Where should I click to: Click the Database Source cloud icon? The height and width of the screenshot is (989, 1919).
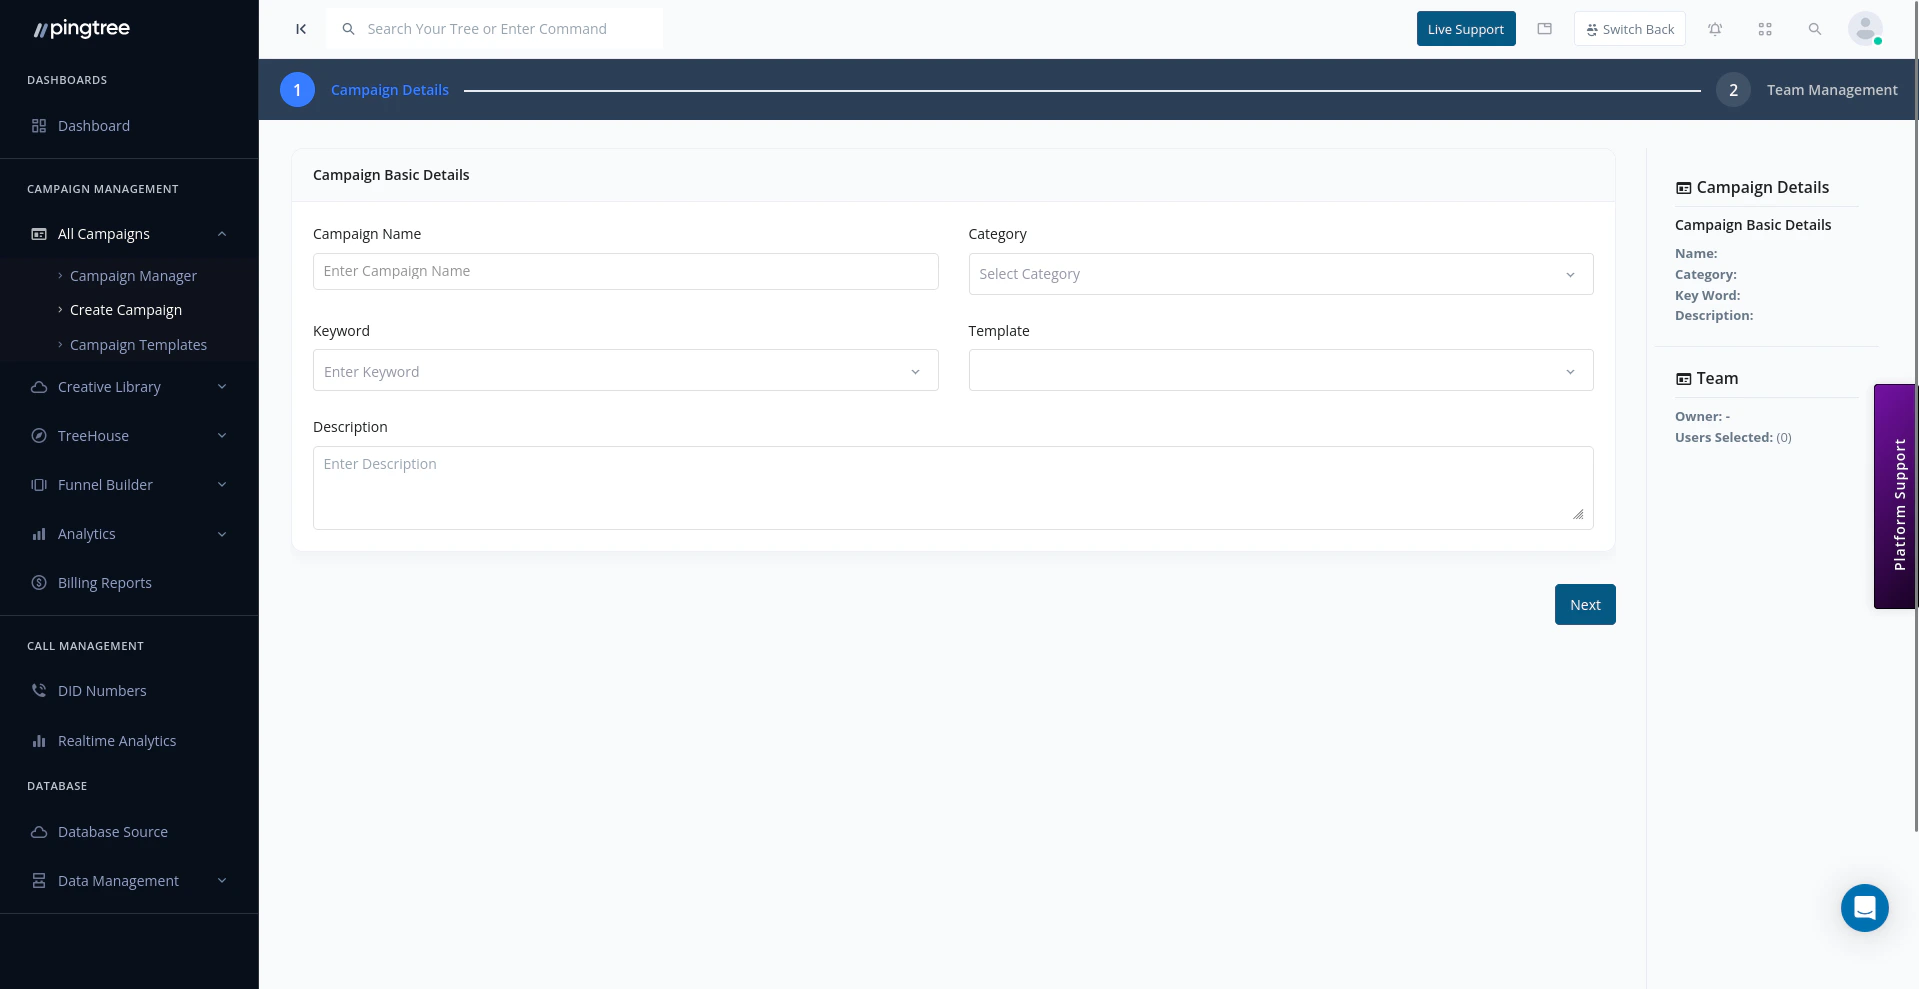39,832
